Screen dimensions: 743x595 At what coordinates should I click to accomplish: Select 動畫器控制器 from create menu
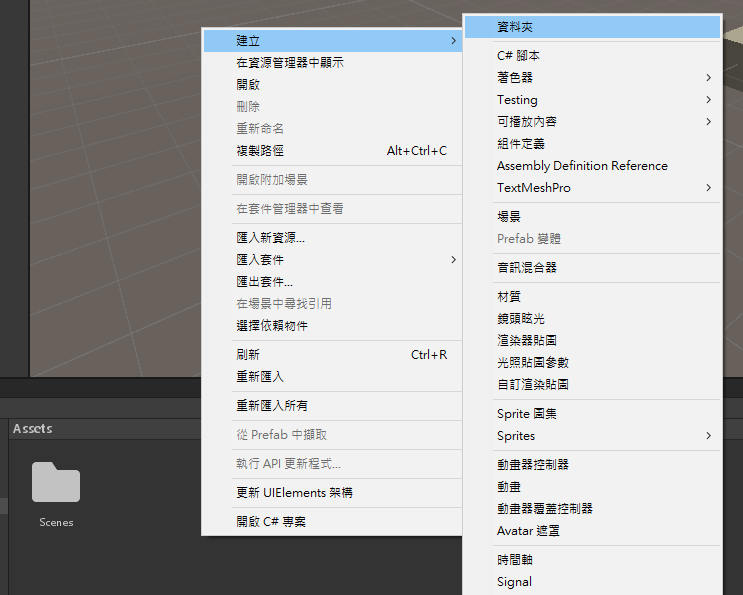[x=533, y=465]
